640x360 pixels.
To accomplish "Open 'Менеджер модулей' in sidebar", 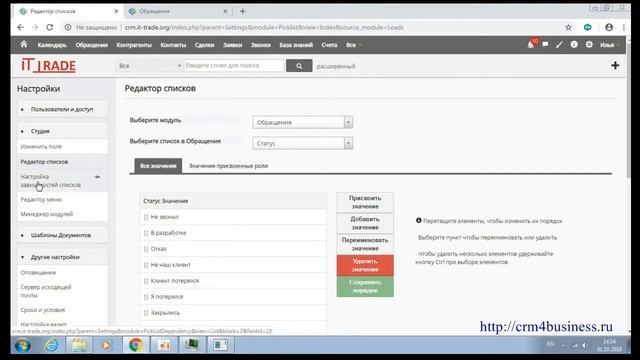I will coord(62,214).
